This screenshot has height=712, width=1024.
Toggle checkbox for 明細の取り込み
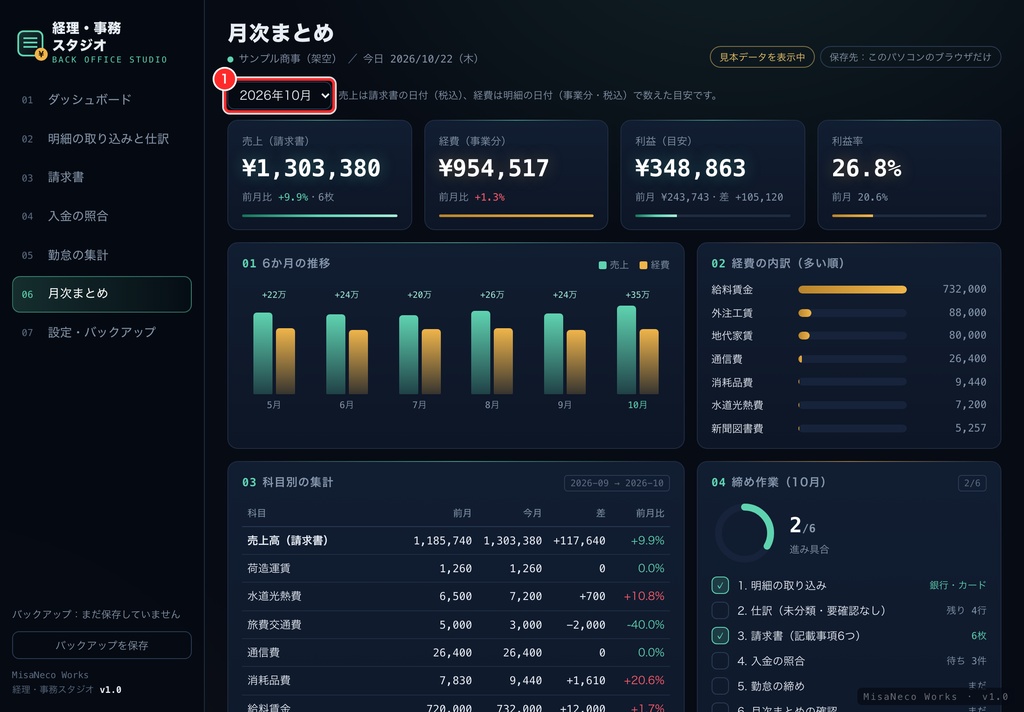point(720,585)
